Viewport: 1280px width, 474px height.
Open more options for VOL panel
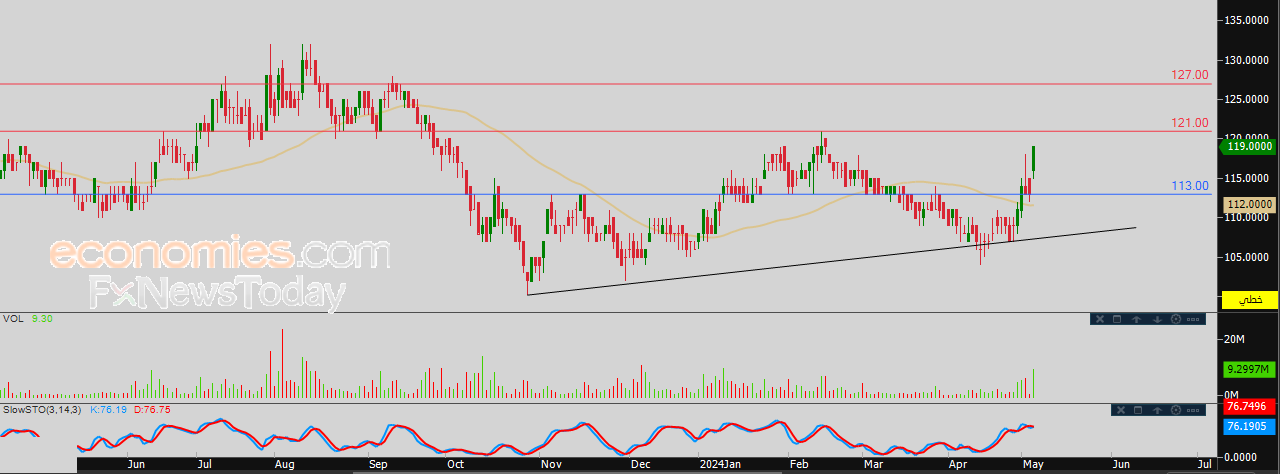(1193, 319)
